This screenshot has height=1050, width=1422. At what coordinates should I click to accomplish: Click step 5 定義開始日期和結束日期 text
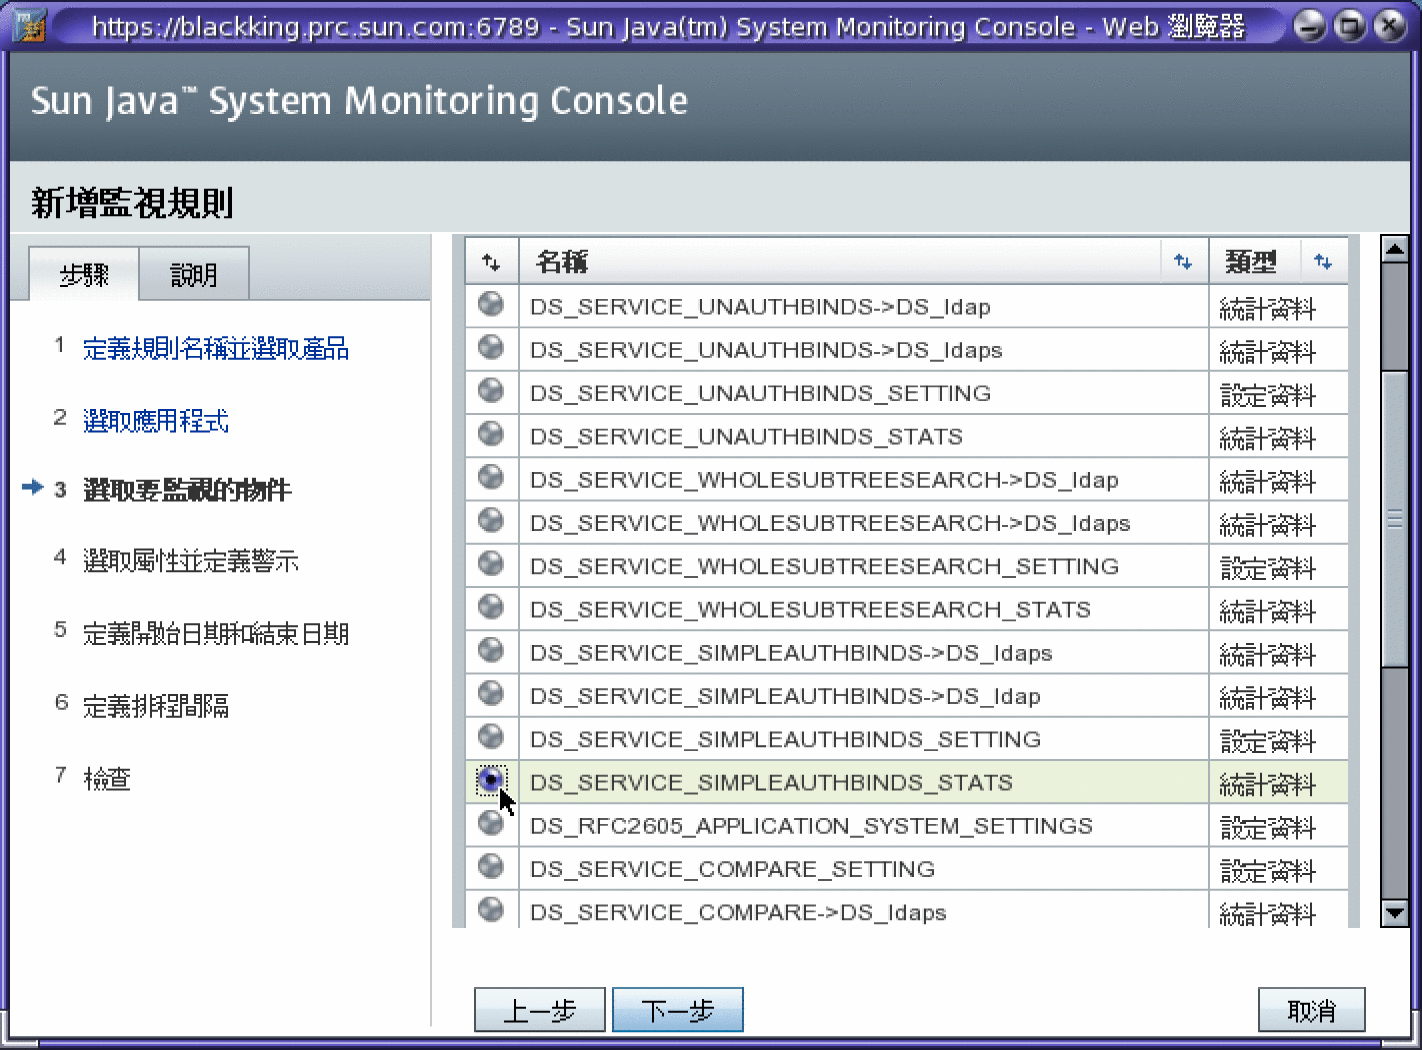[216, 633]
